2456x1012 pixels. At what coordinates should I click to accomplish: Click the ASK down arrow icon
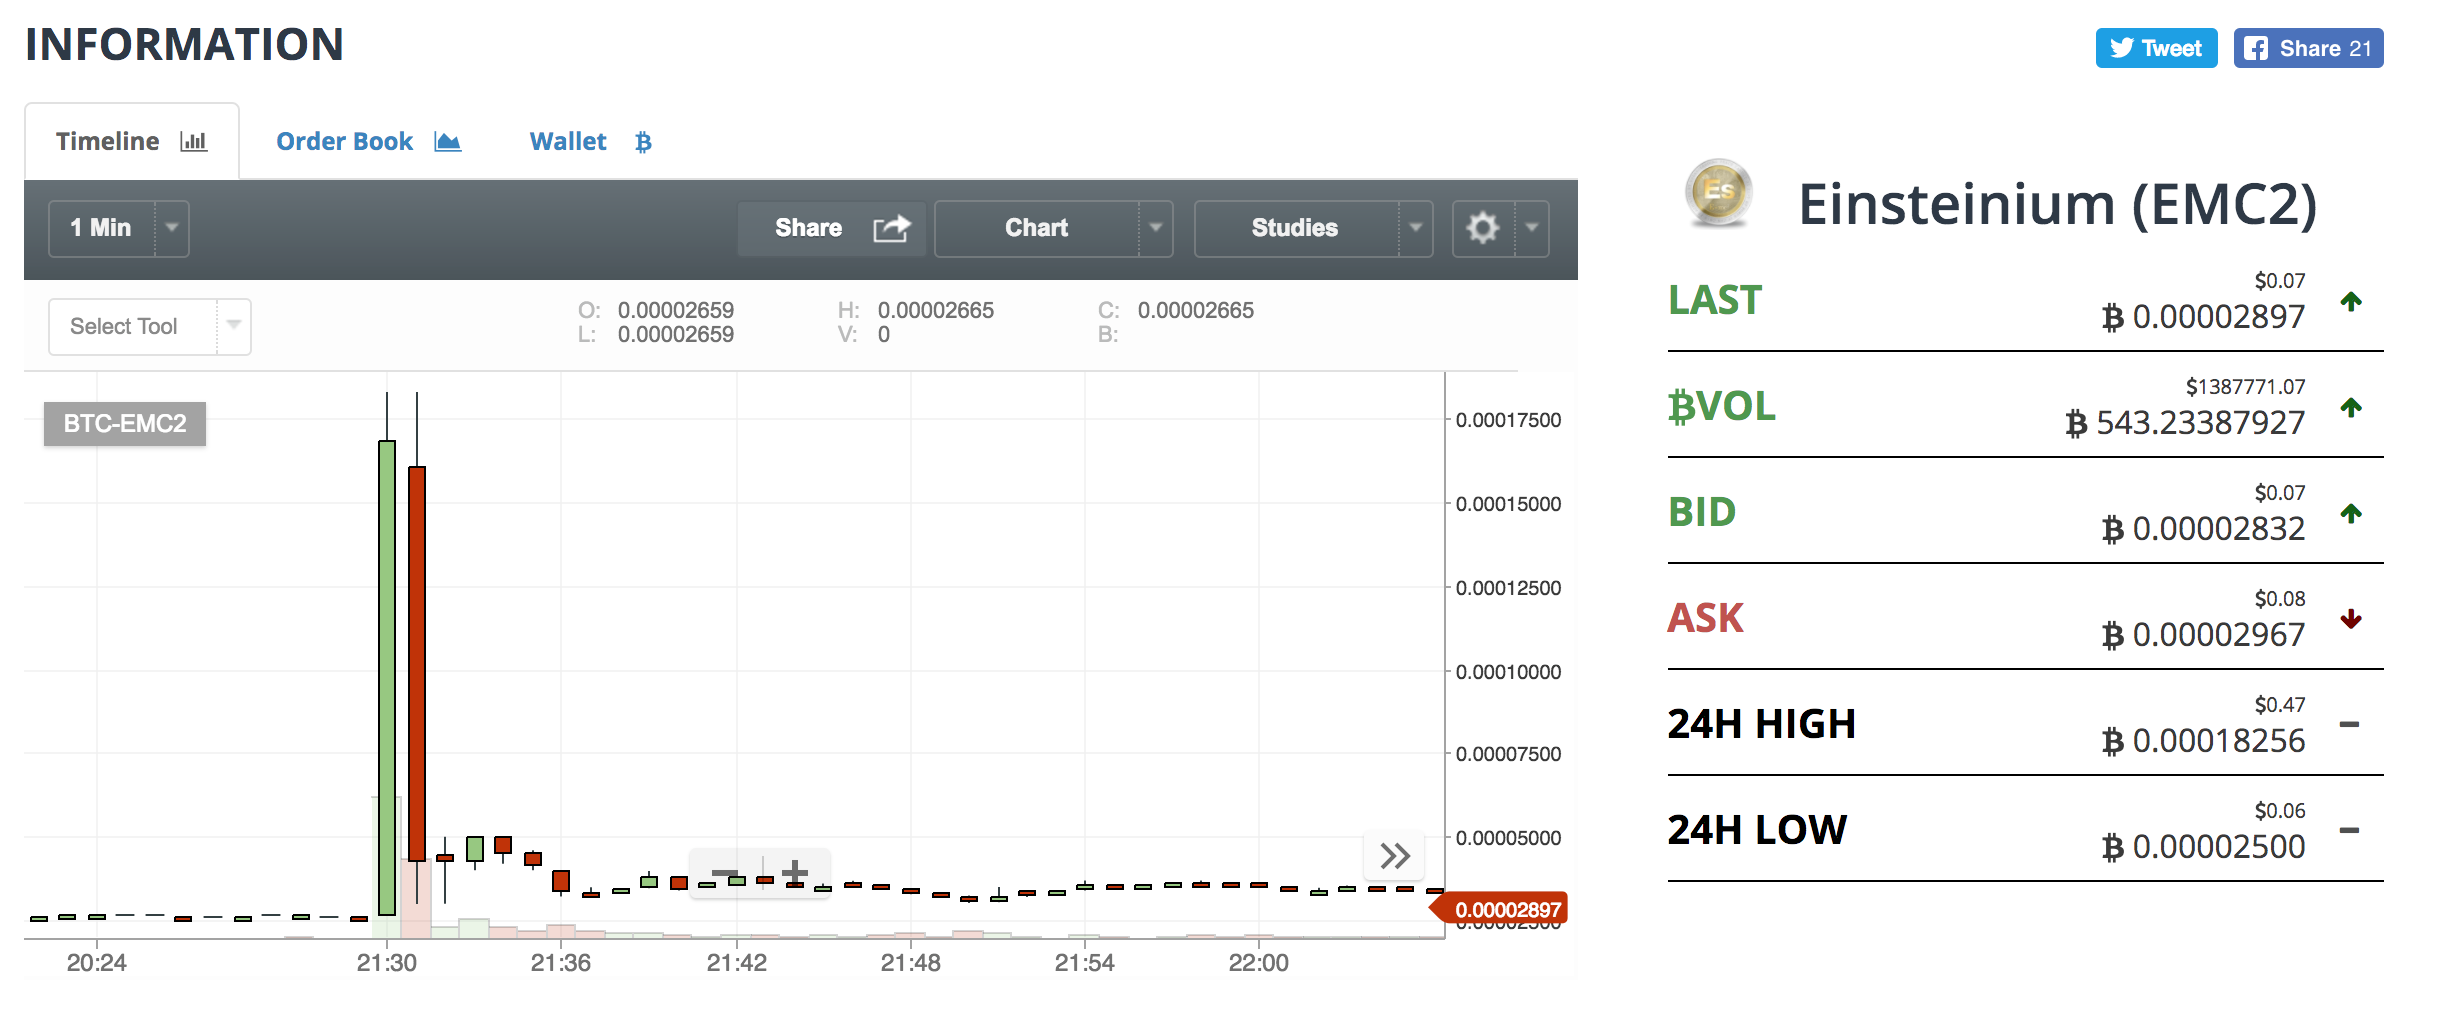(2351, 619)
